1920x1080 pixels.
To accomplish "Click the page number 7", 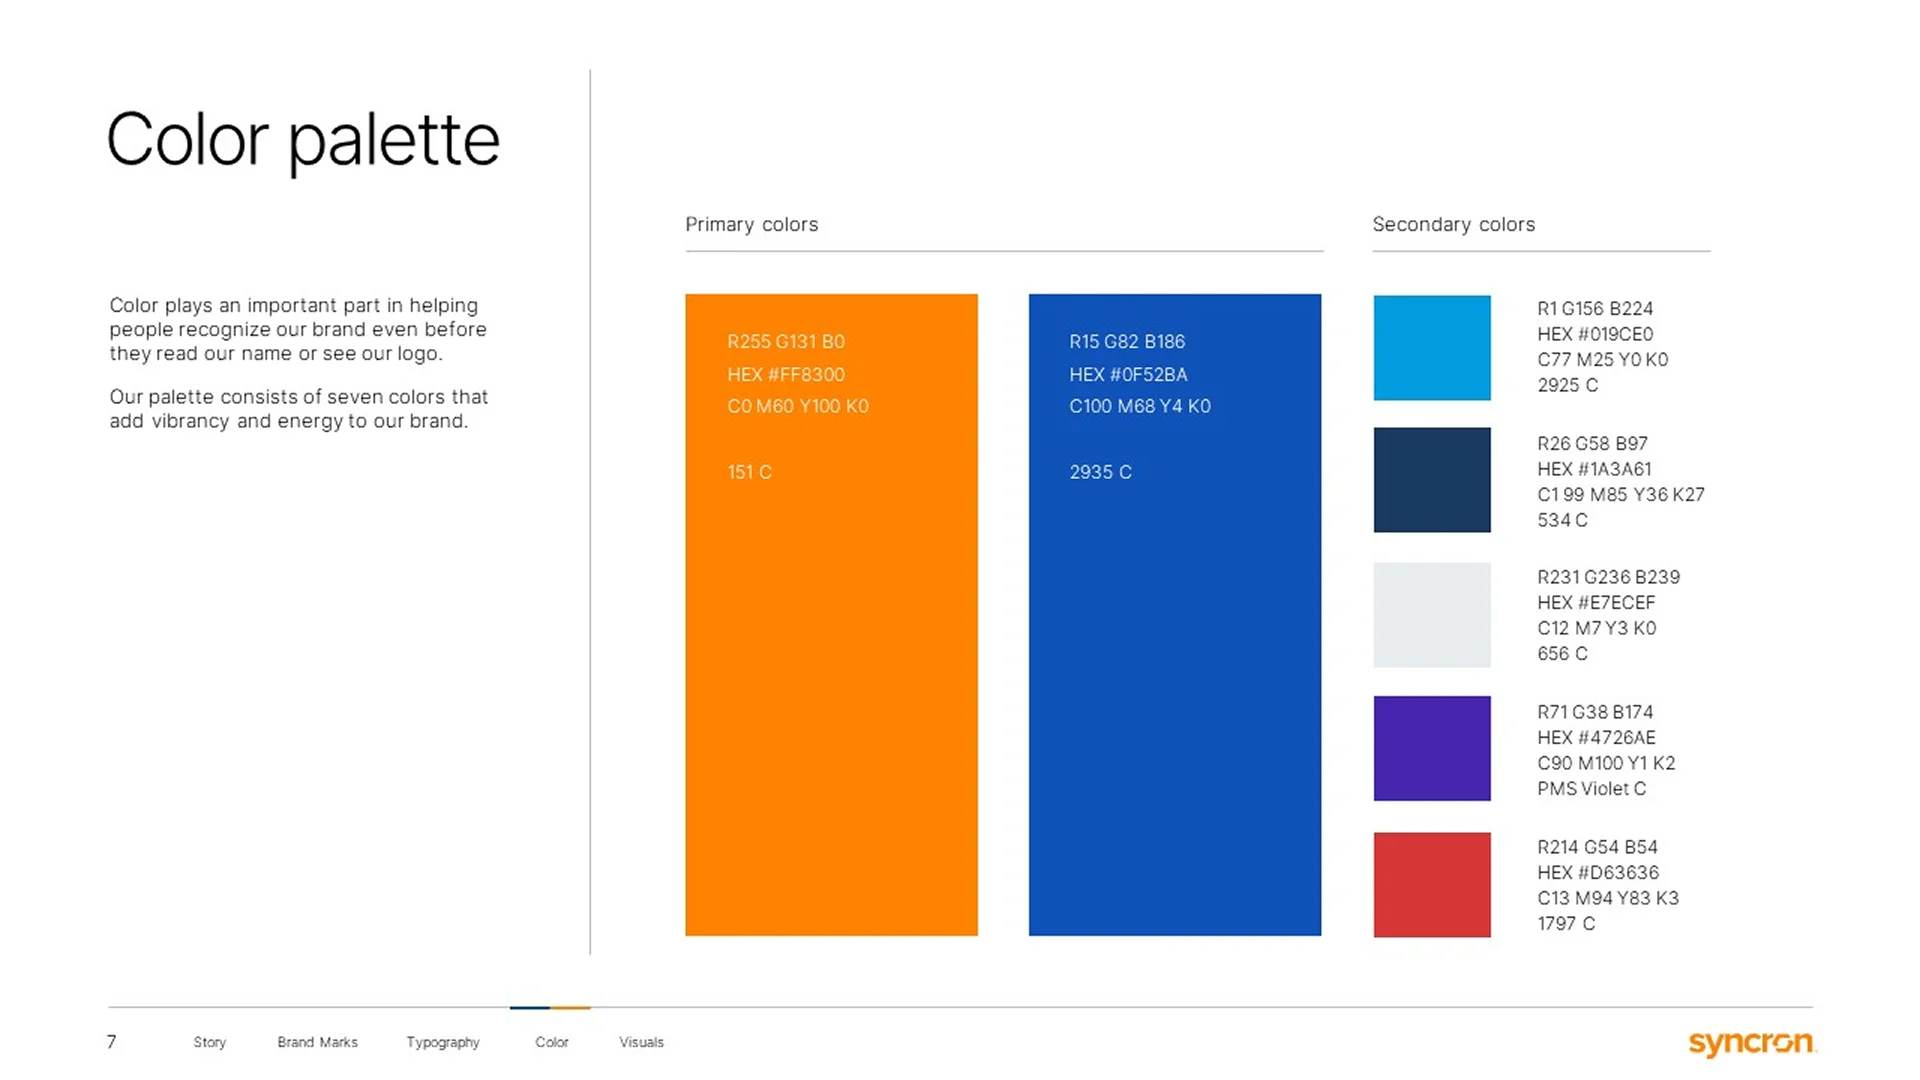I will pyautogui.click(x=111, y=1042).
